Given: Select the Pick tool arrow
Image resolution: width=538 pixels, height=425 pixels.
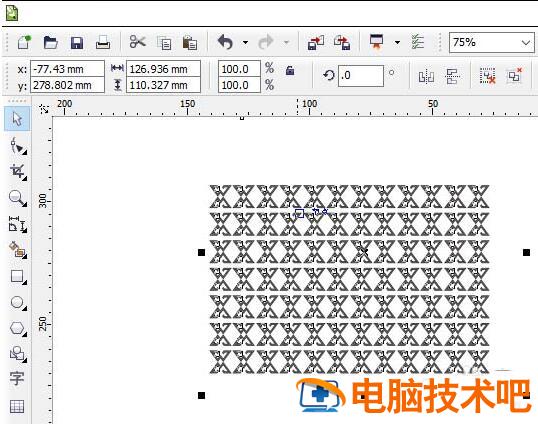Looking at the screenshot, I should pos(17,119).
